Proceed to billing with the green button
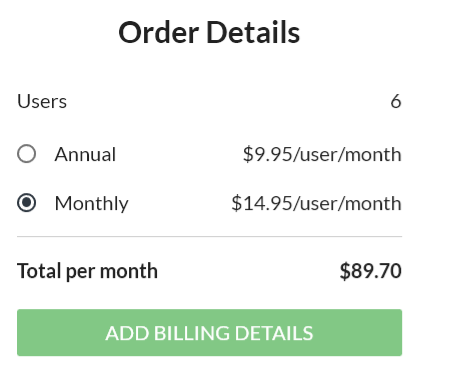 tap(209, 332)
